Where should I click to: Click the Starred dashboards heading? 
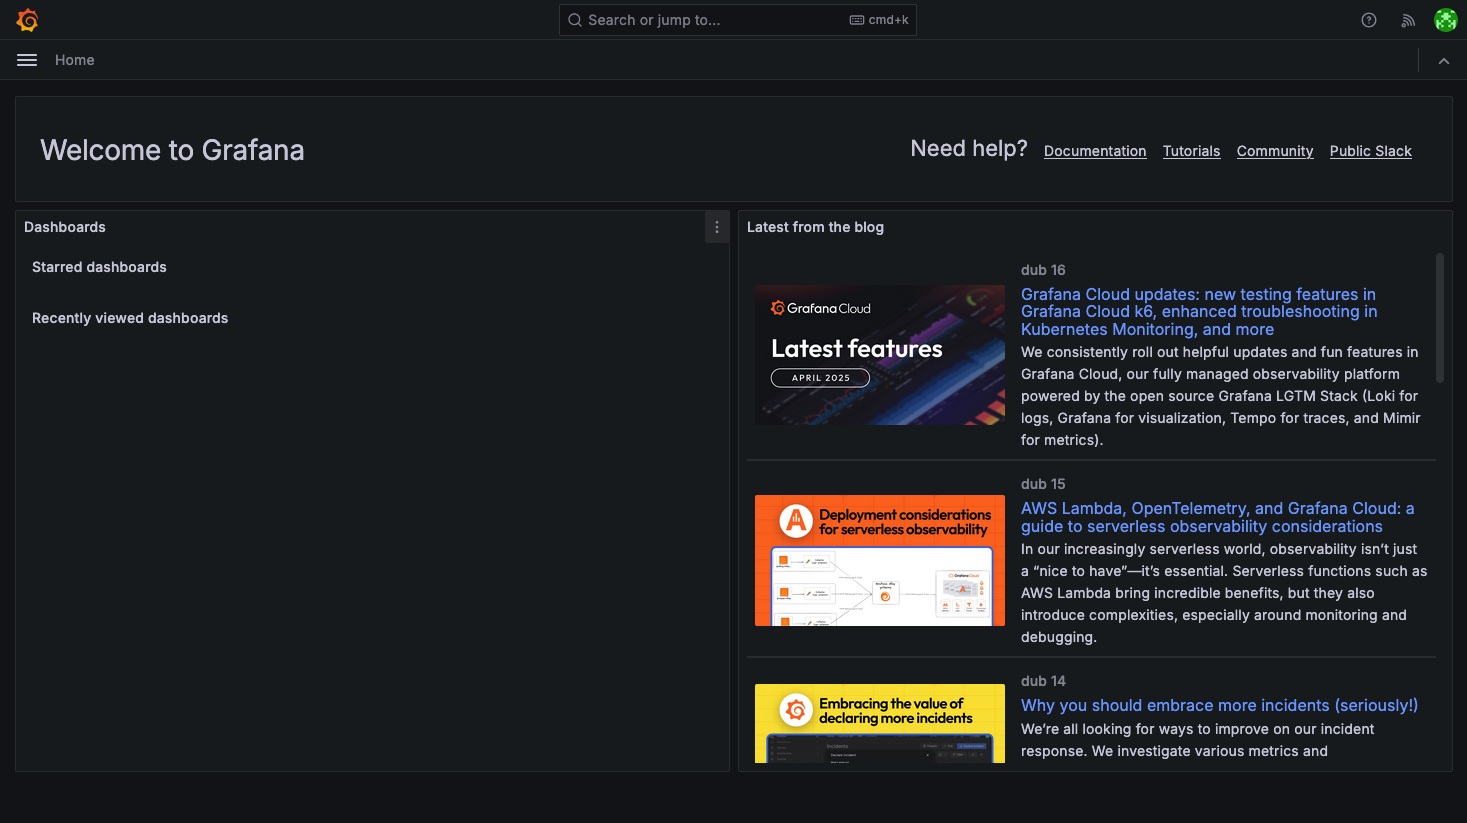click(x=99, y=267)
